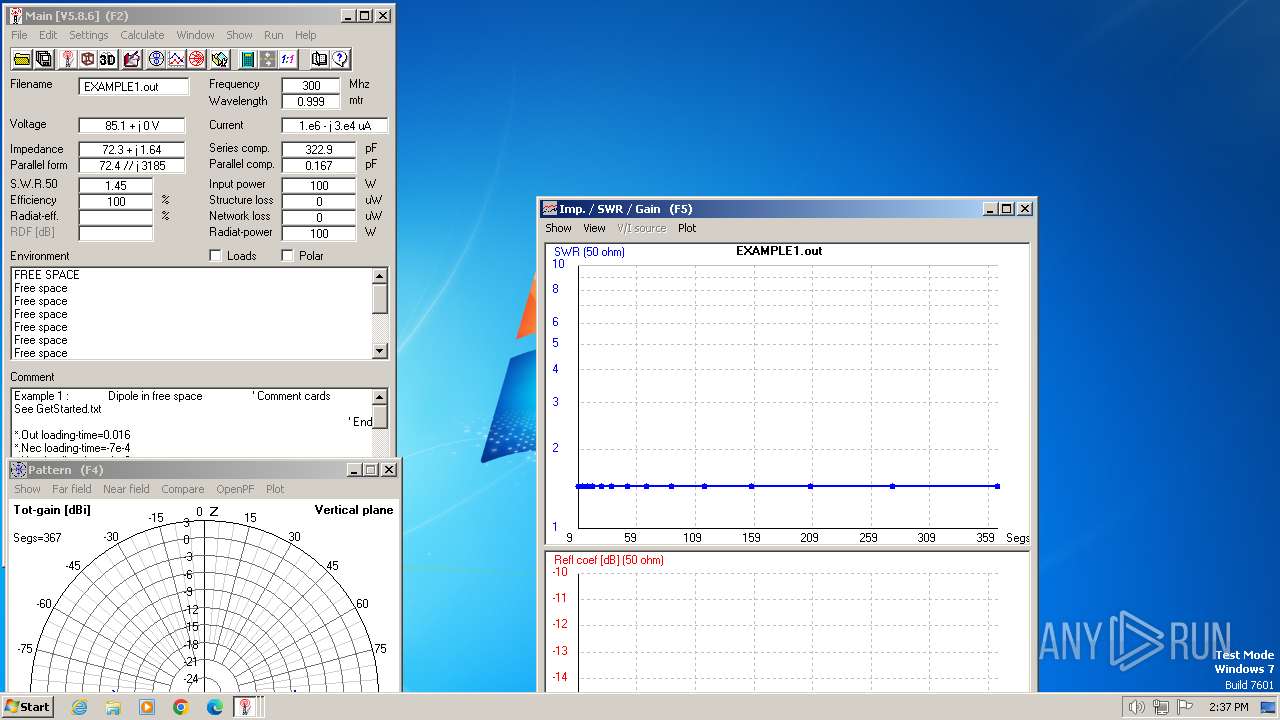
Task: Click 'SWR (50 ohm)' graph label
Action: (x=589, y=252)
